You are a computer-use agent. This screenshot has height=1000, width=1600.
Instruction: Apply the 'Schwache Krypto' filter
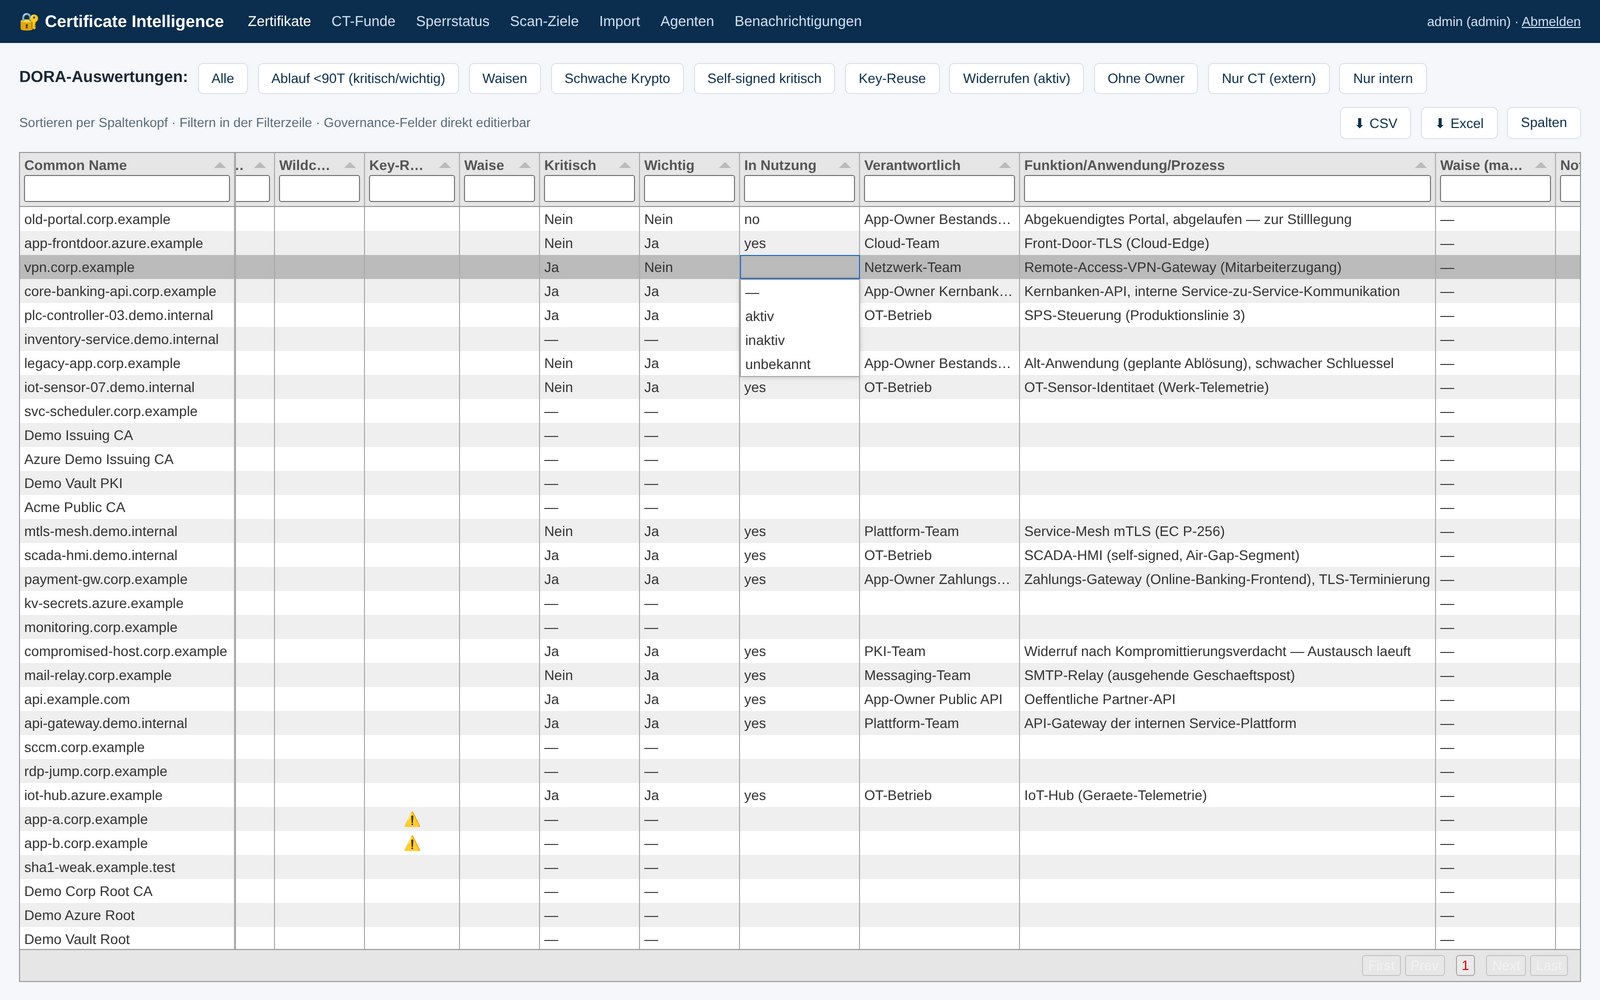617,78
